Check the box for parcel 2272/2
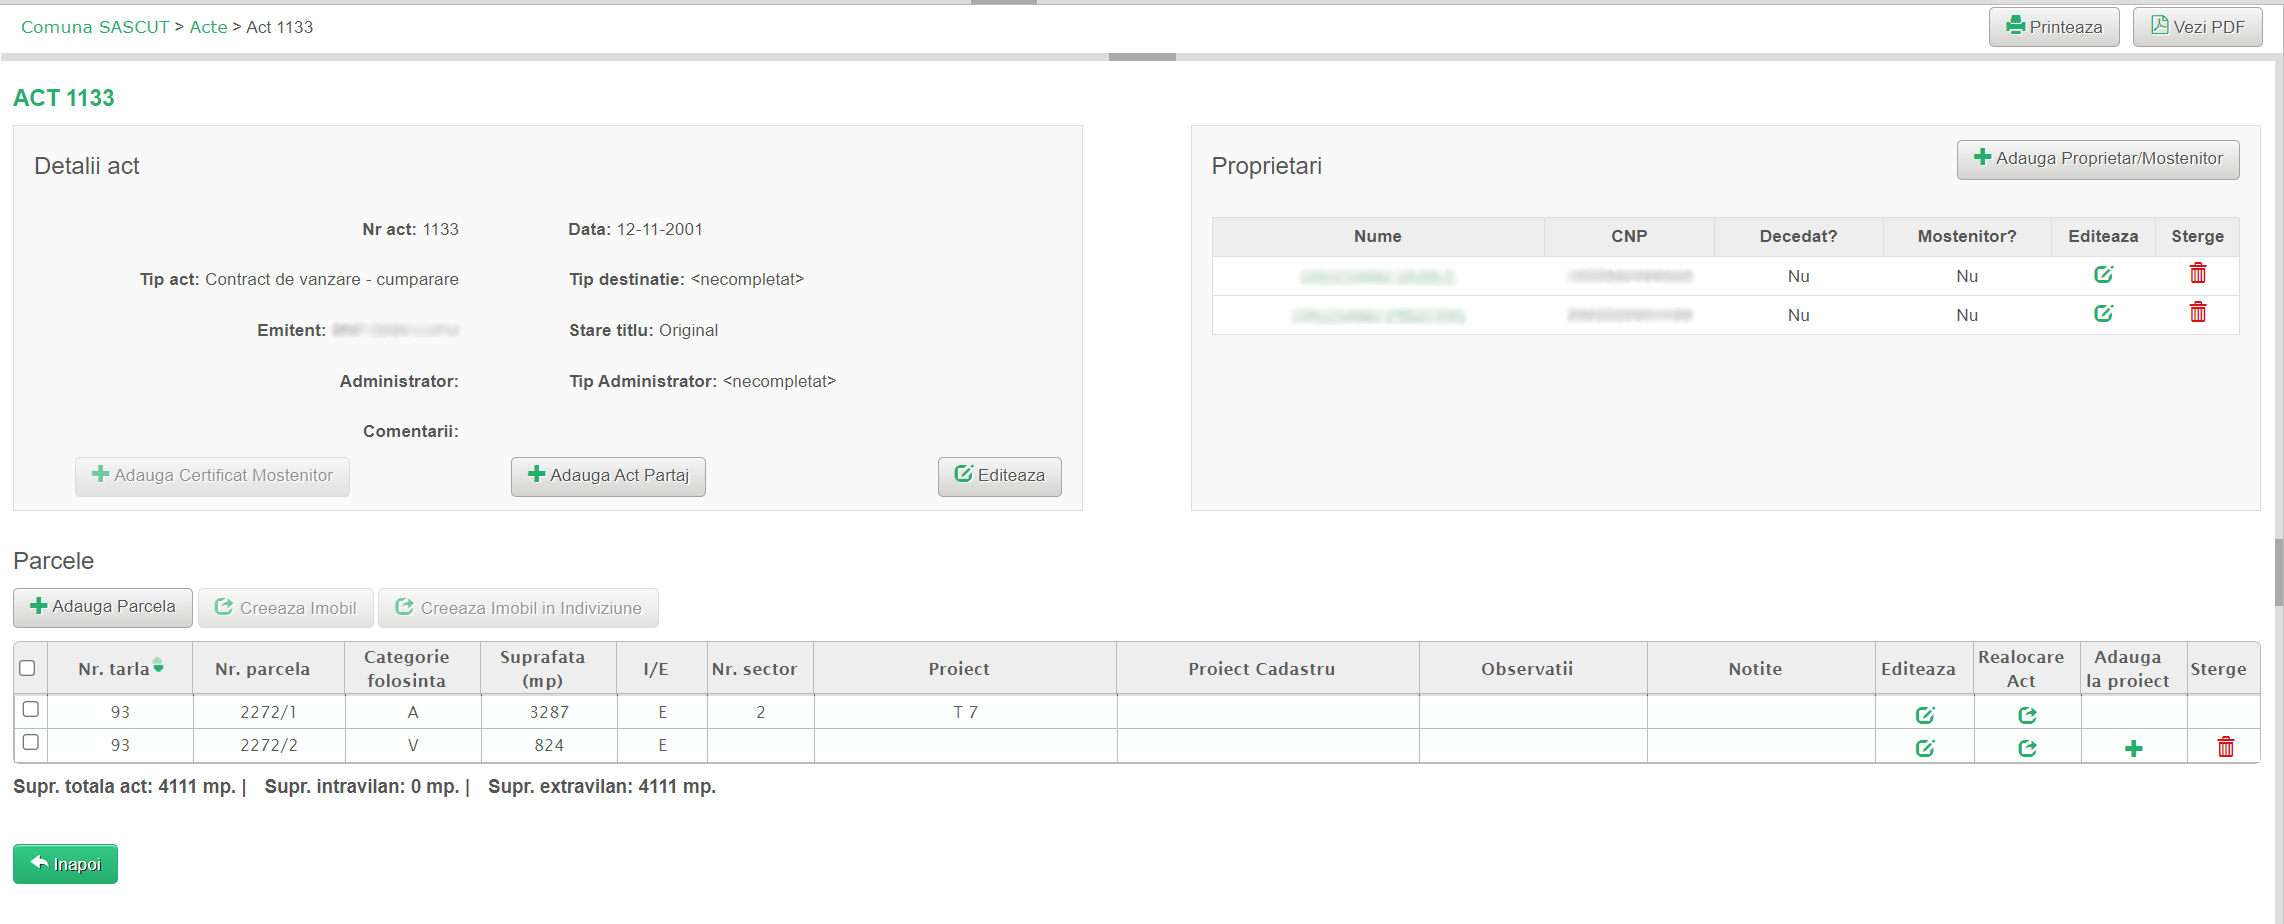2284x924 pixels. pyautogui.click(x=31, y=742)
